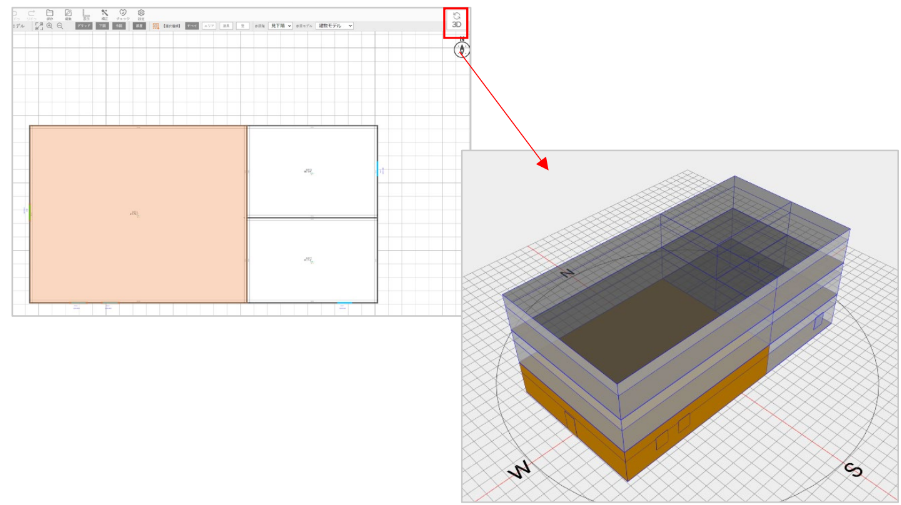Click the orange hatched swatch icon
901x505 pixels.
(x=156, y=26)
